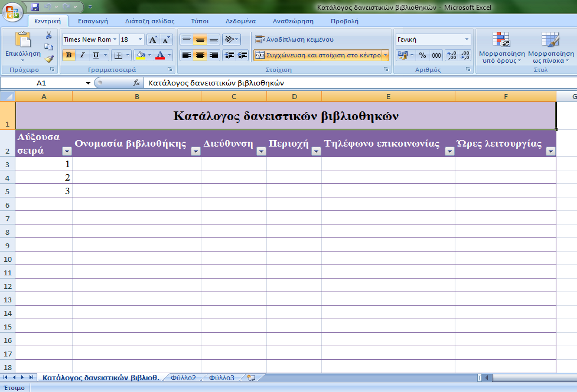This screenshot has height=392, width=577.
Task: Apply red font color
Action: coord(160,55)
